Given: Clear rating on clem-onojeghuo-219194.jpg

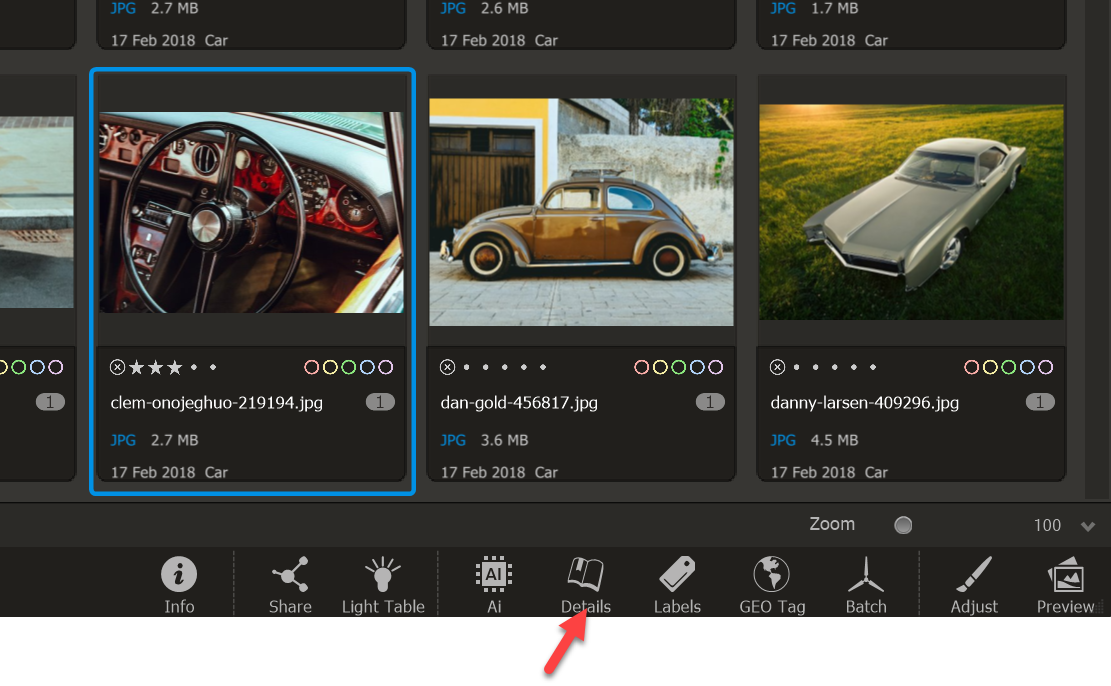Looking at the screenshot, I should coord(118,367).
